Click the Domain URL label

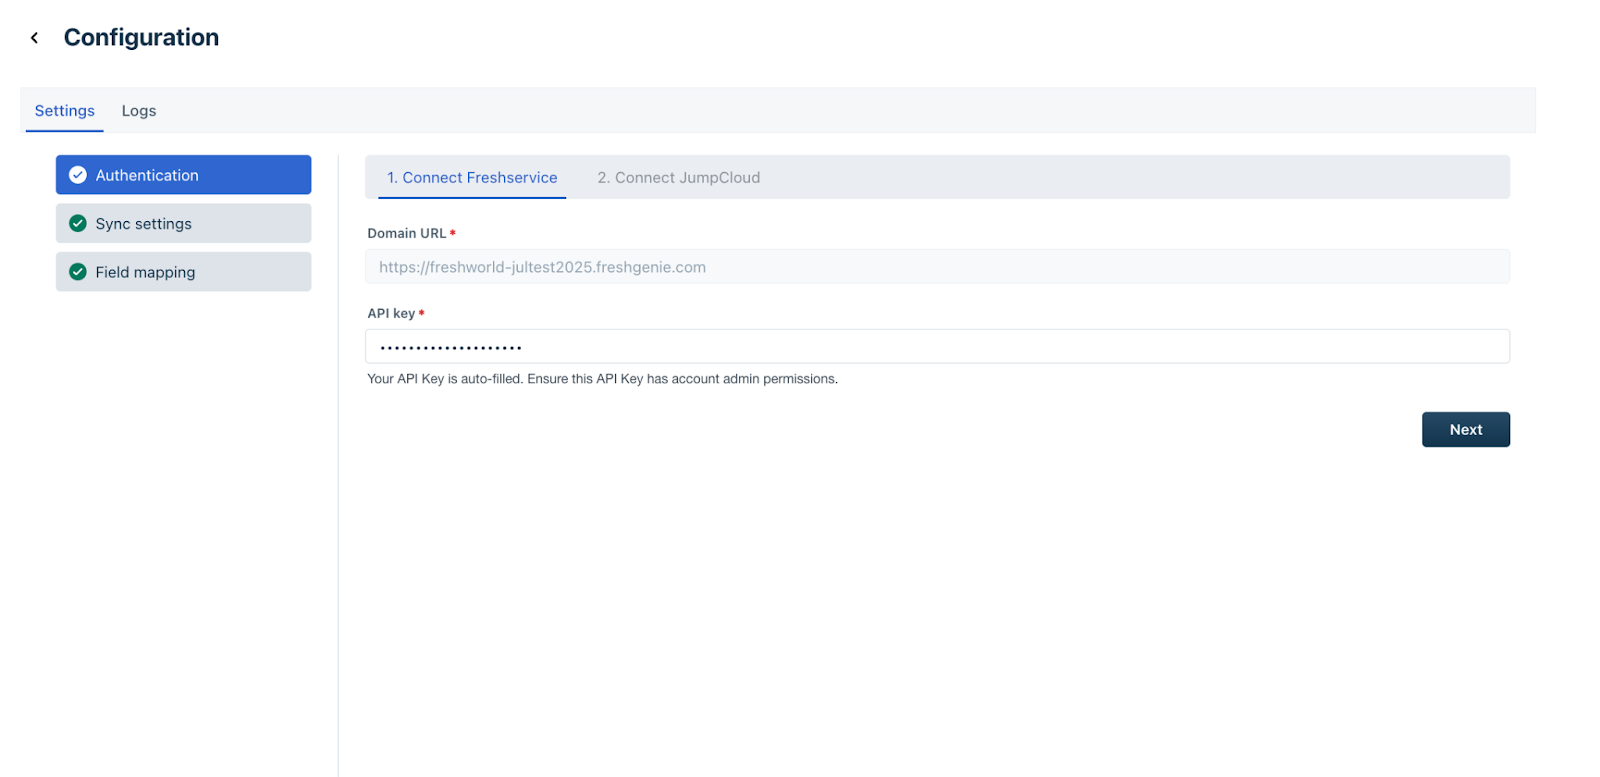[407, 233]
